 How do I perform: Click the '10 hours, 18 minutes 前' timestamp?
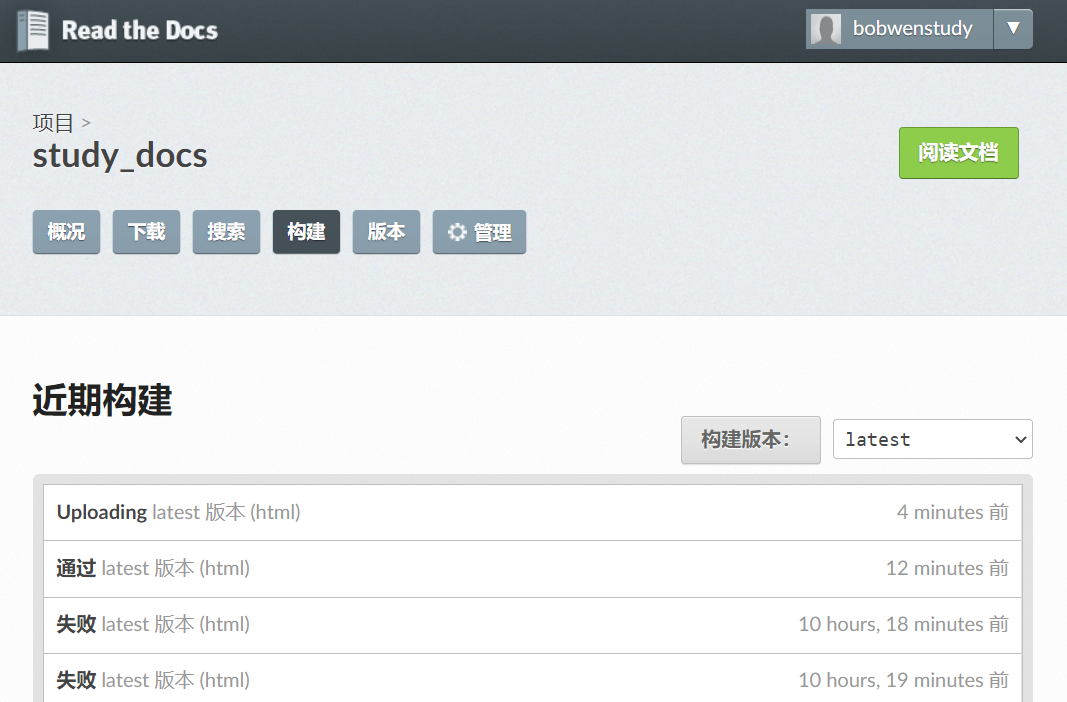(x=904, y=624)
